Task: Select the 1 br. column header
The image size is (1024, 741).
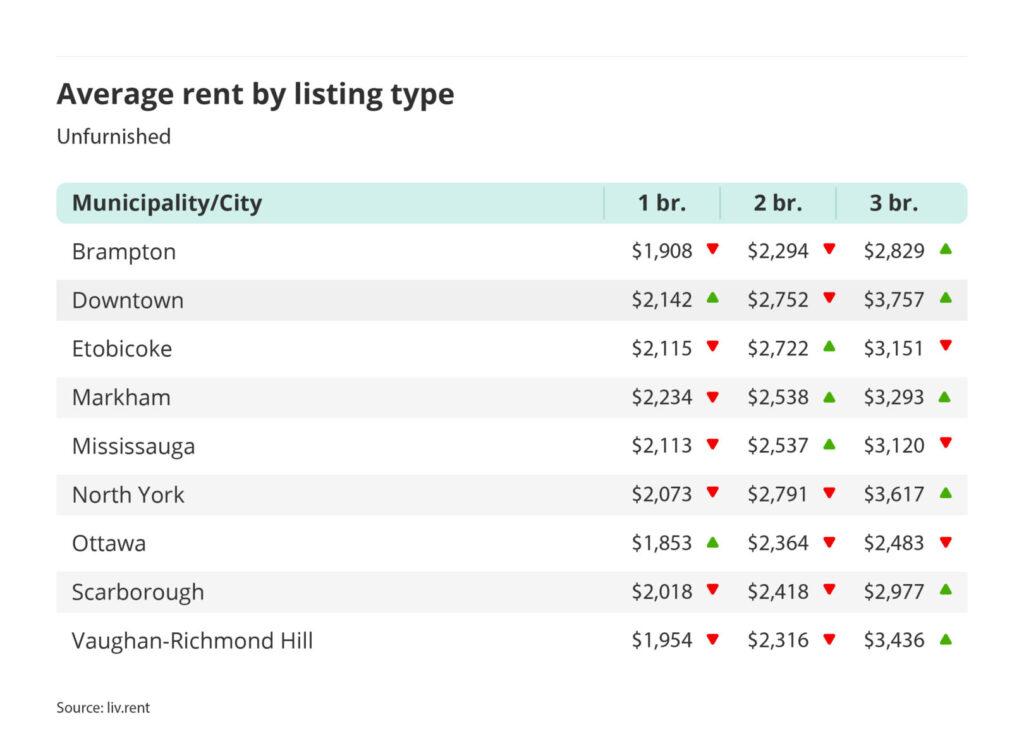Action: [662, 203]
